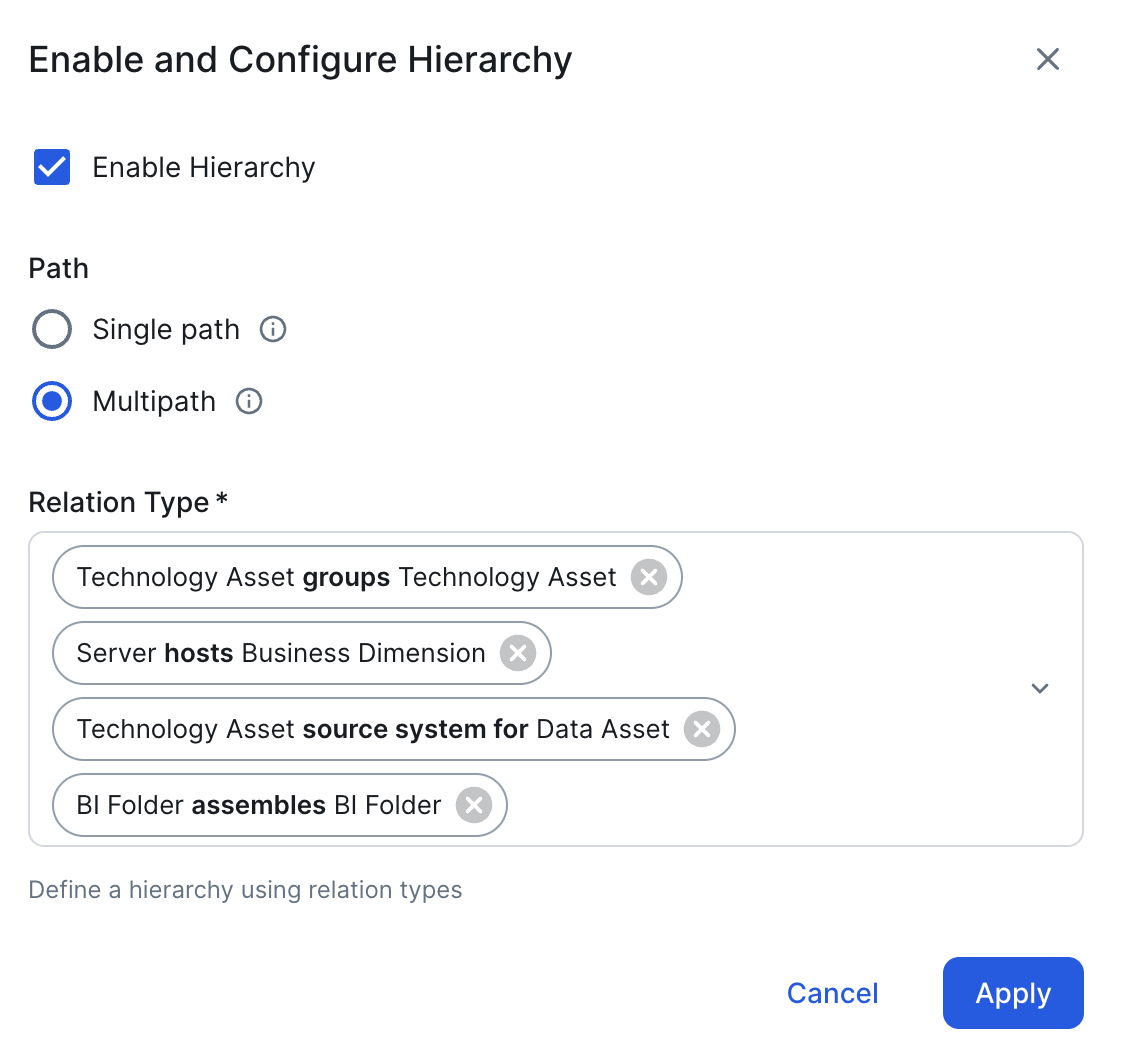Click the Enable Hierarchy label text
Screen dimensions: 1122x1058
204,167
